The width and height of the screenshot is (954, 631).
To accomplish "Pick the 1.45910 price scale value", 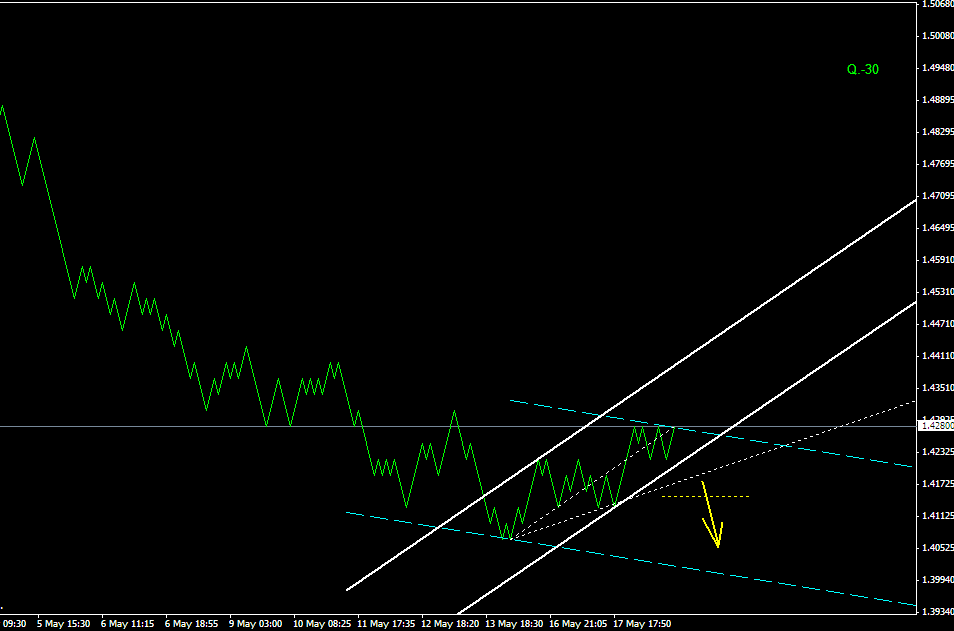I will (938, 260).
